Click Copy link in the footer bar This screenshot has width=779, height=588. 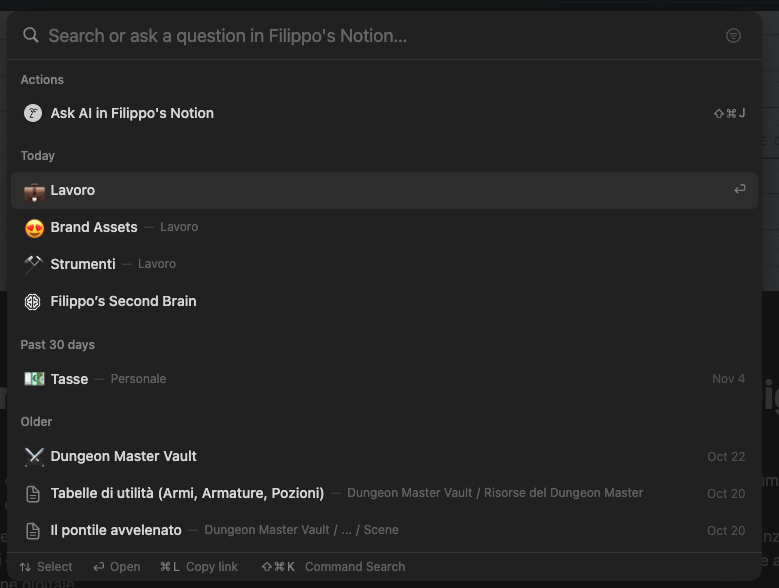[199, 567]
